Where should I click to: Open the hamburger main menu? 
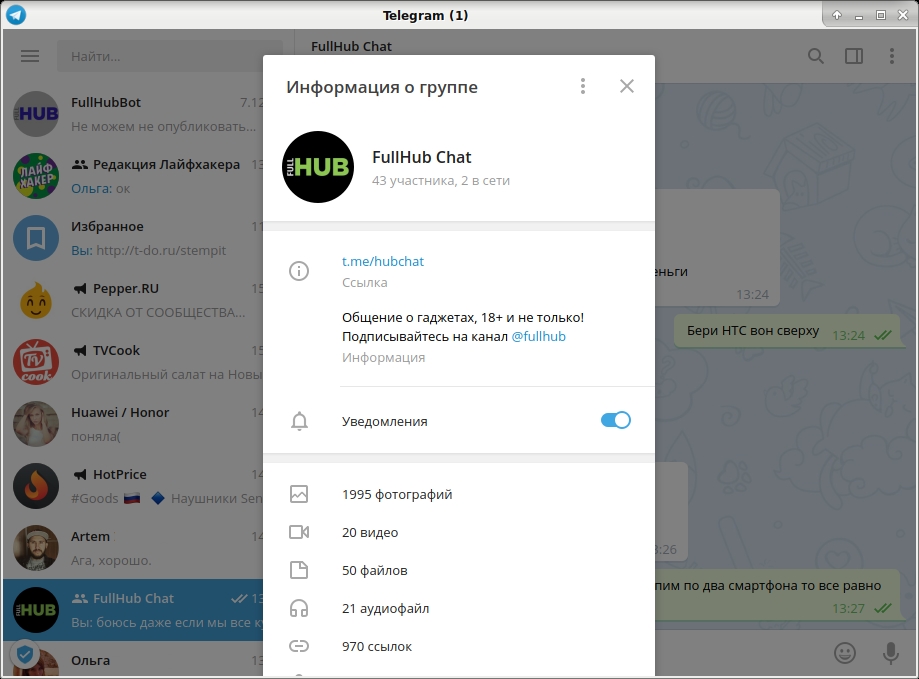(30, 56)
